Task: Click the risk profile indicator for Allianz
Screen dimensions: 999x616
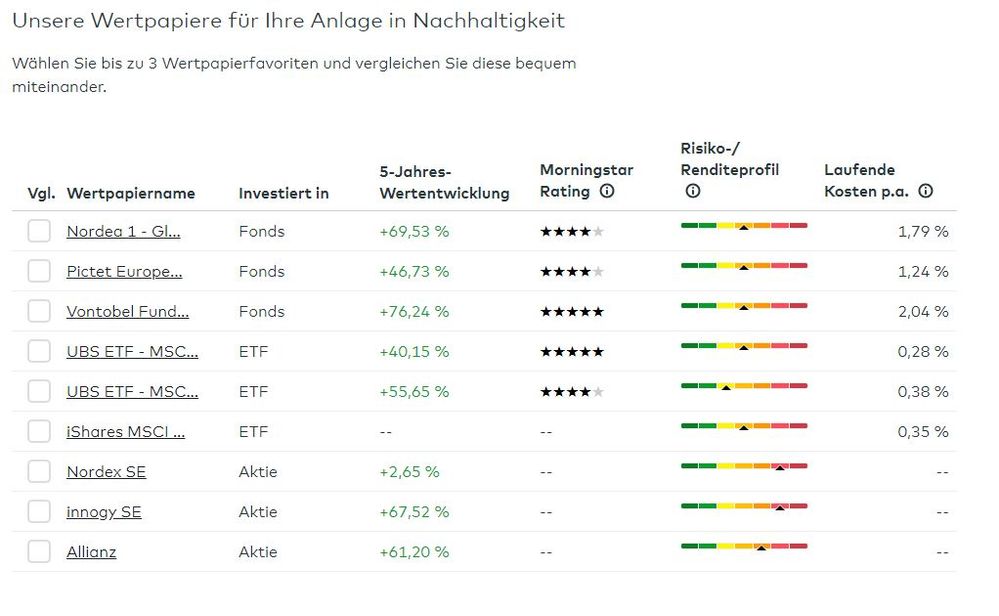Action: pos(743,547)
